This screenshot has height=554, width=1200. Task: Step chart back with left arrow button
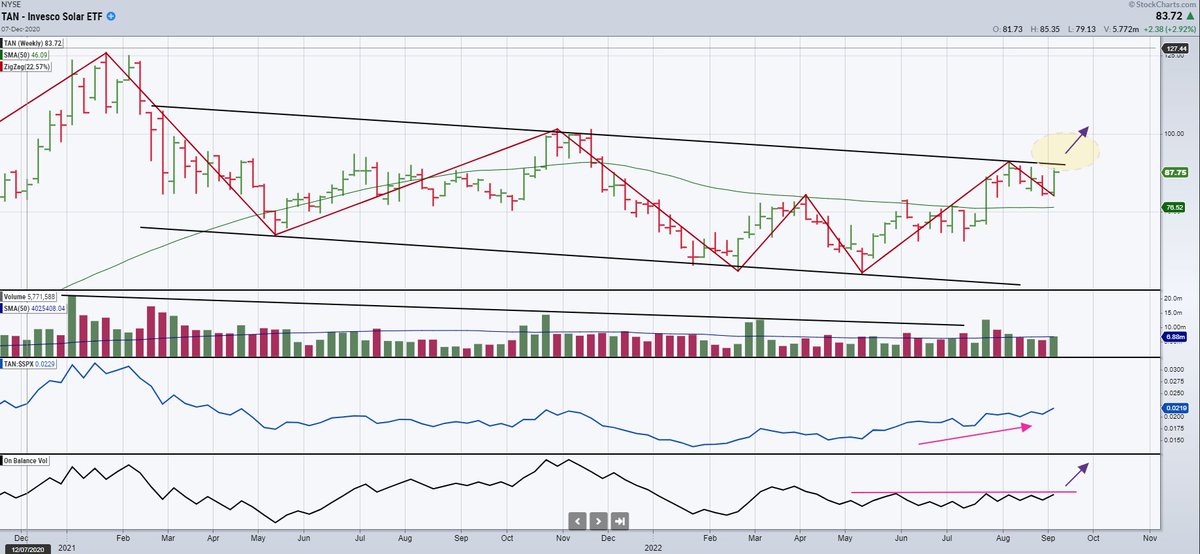tap(578, 521)
